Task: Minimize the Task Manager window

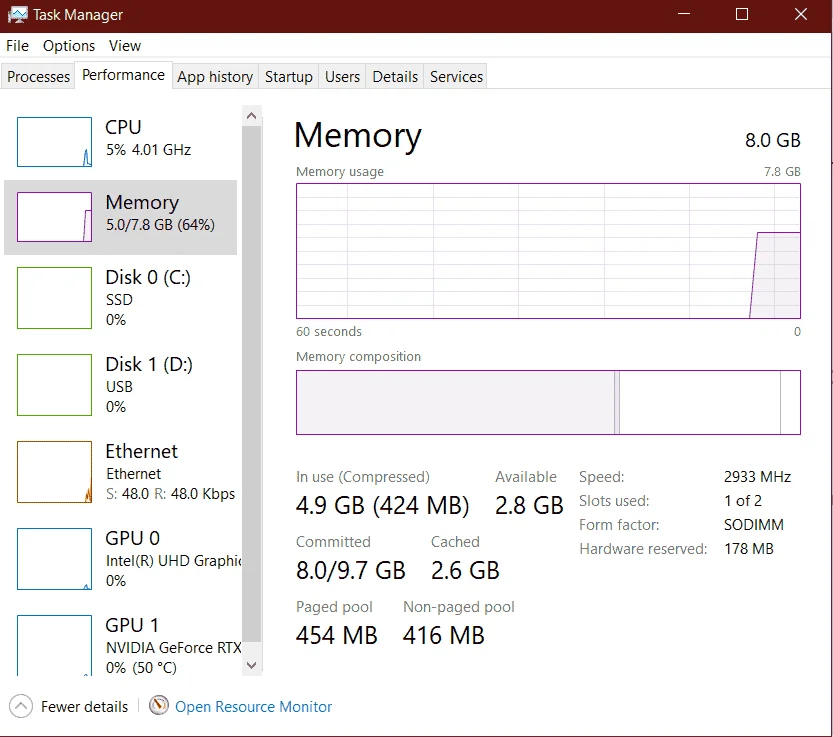Action: 684,14
